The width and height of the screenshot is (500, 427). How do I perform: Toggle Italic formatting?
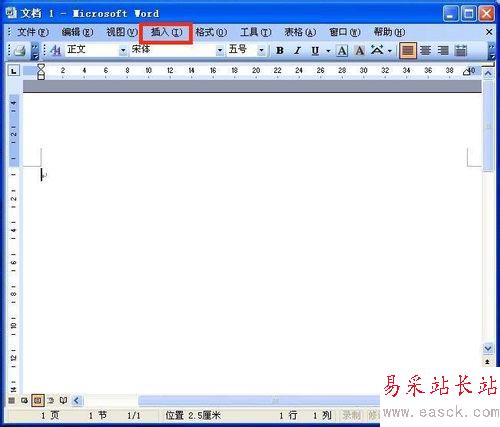pyautogui.click(x=297, y=51)
